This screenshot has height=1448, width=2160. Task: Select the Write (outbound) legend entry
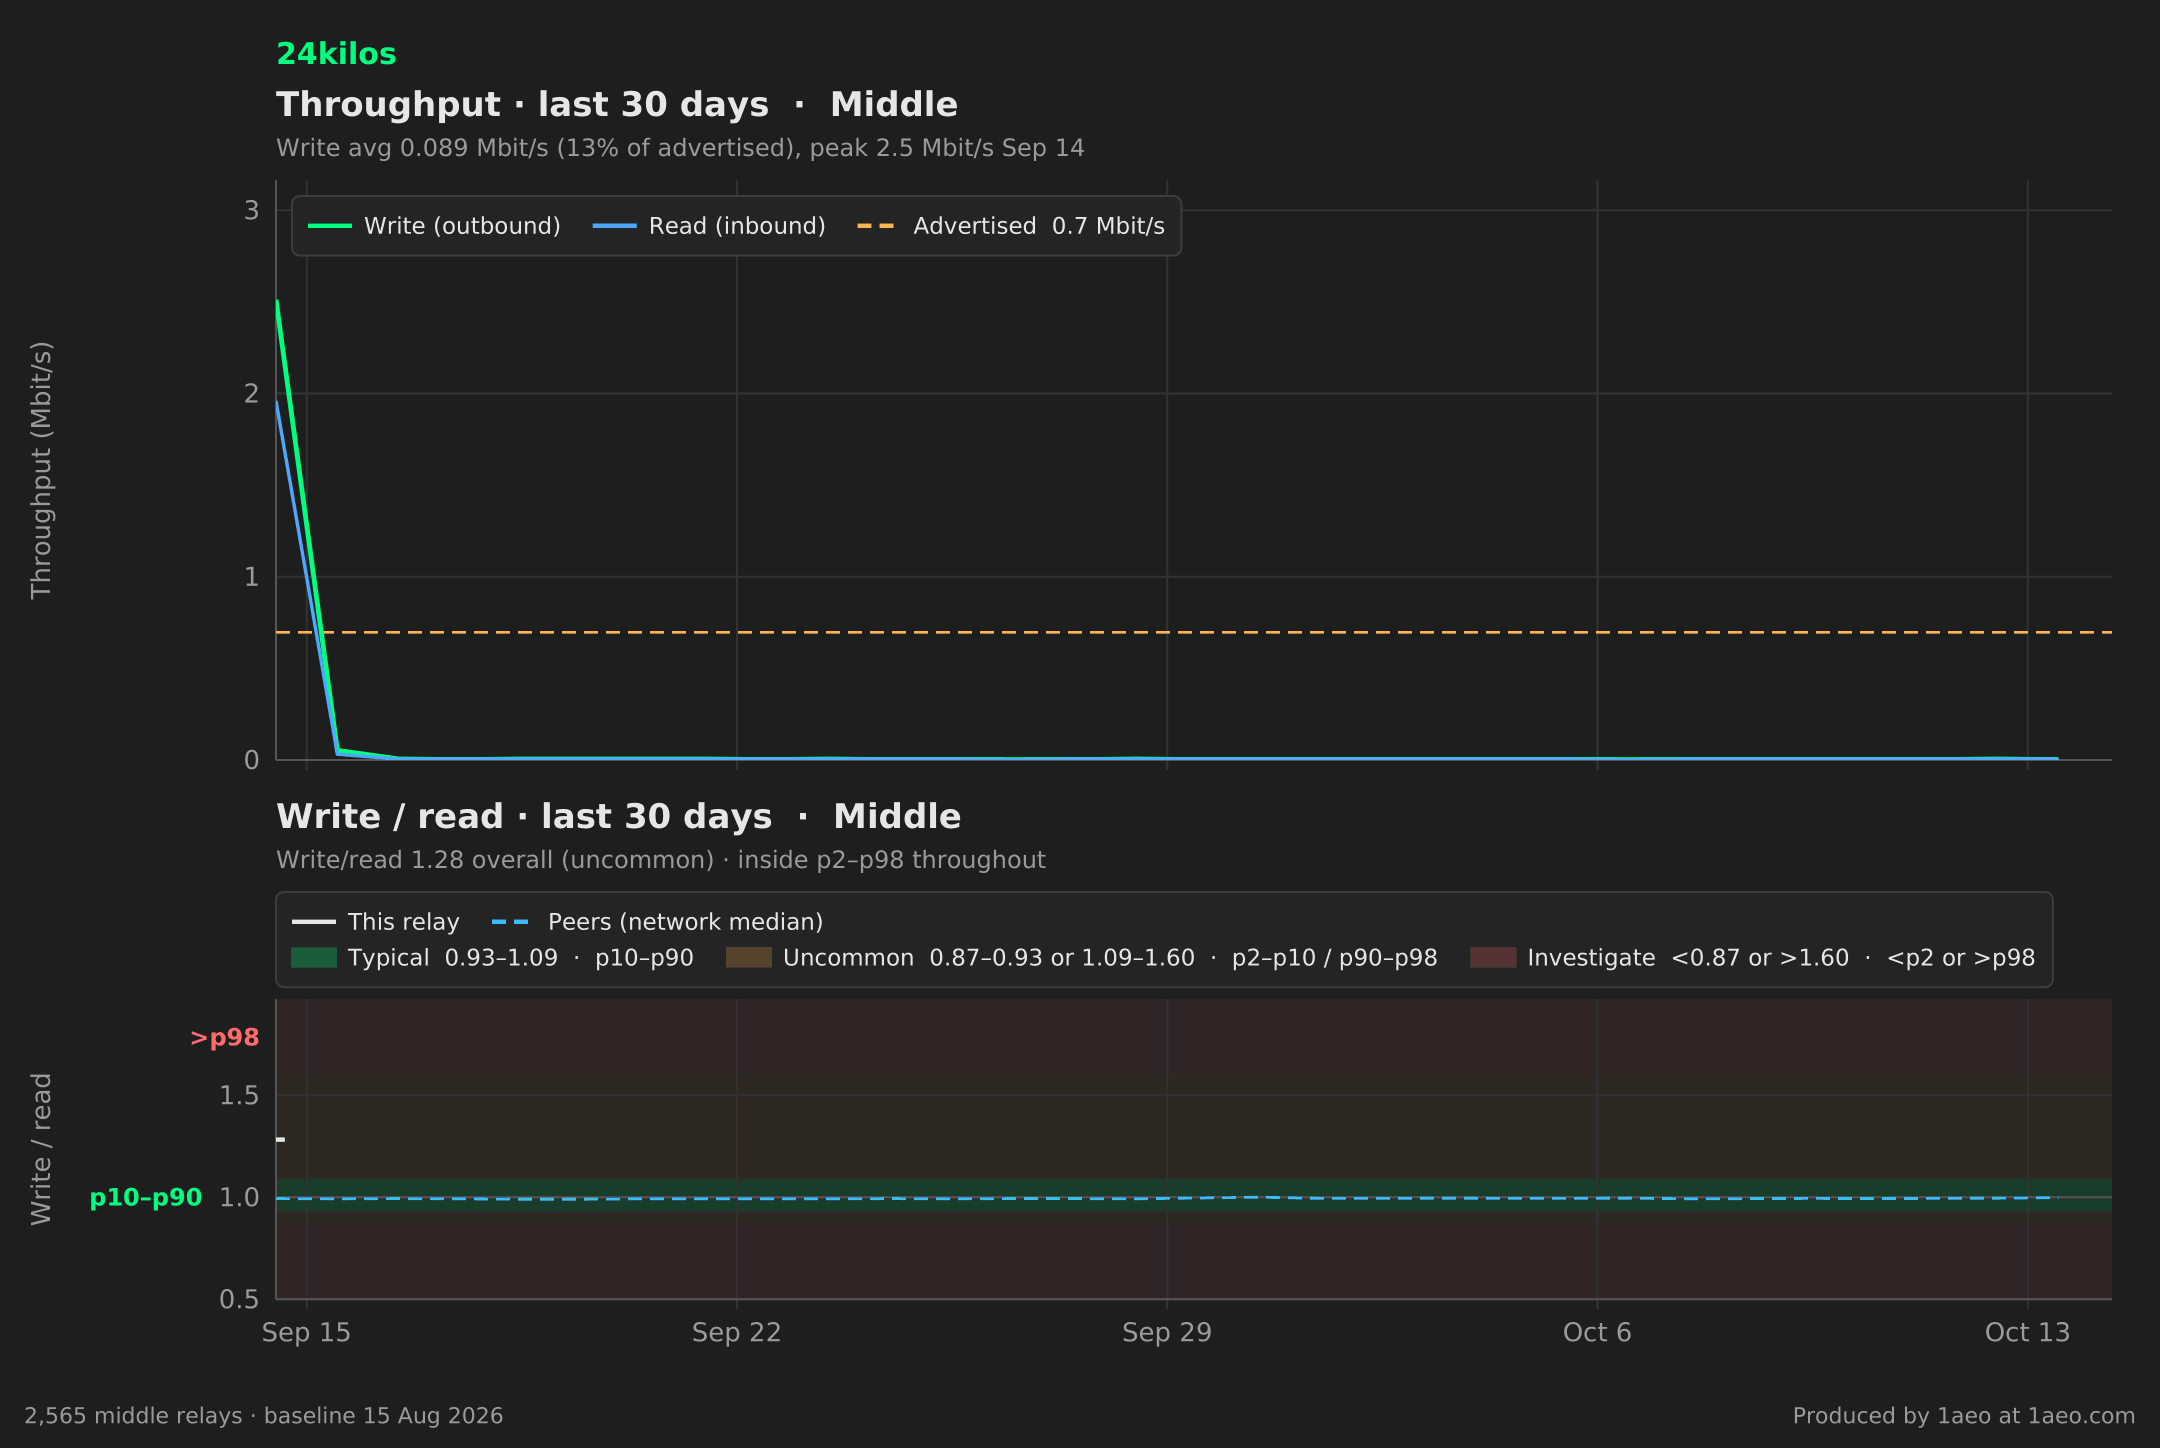tap(434, 226)
